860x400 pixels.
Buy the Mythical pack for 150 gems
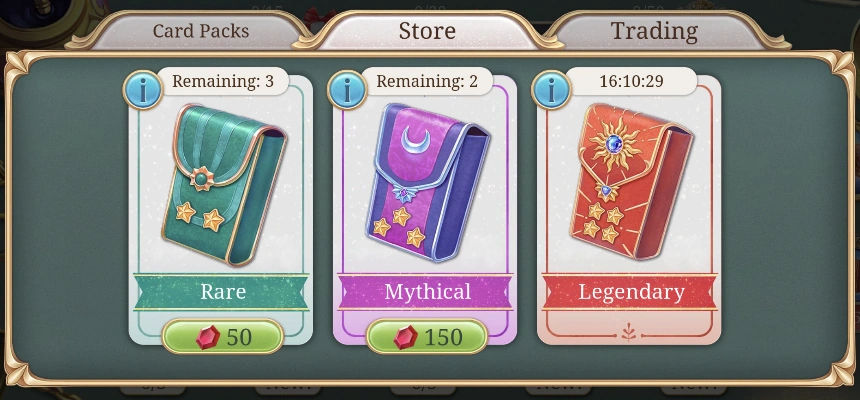(427, 337)
